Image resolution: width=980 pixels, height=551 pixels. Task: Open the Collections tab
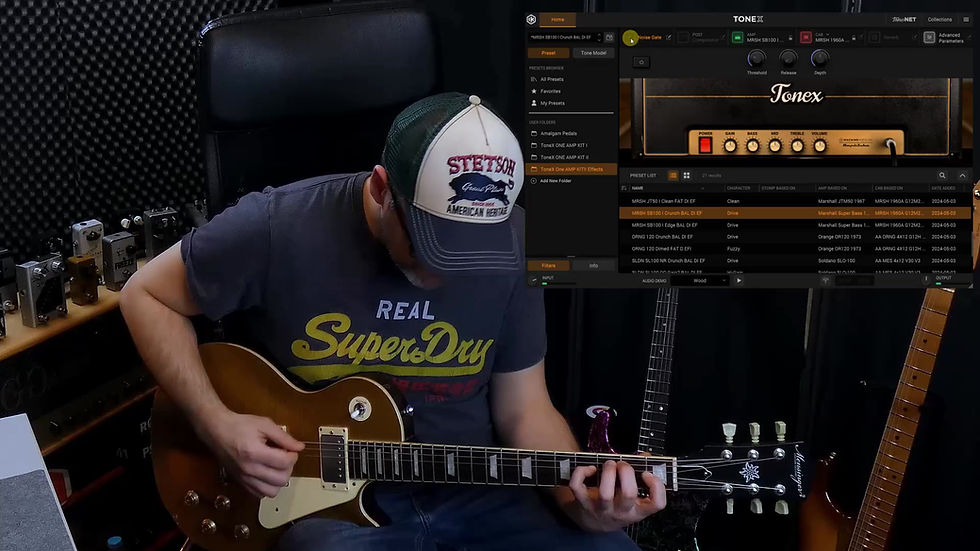pyautogui.click(x=939, y=19)
